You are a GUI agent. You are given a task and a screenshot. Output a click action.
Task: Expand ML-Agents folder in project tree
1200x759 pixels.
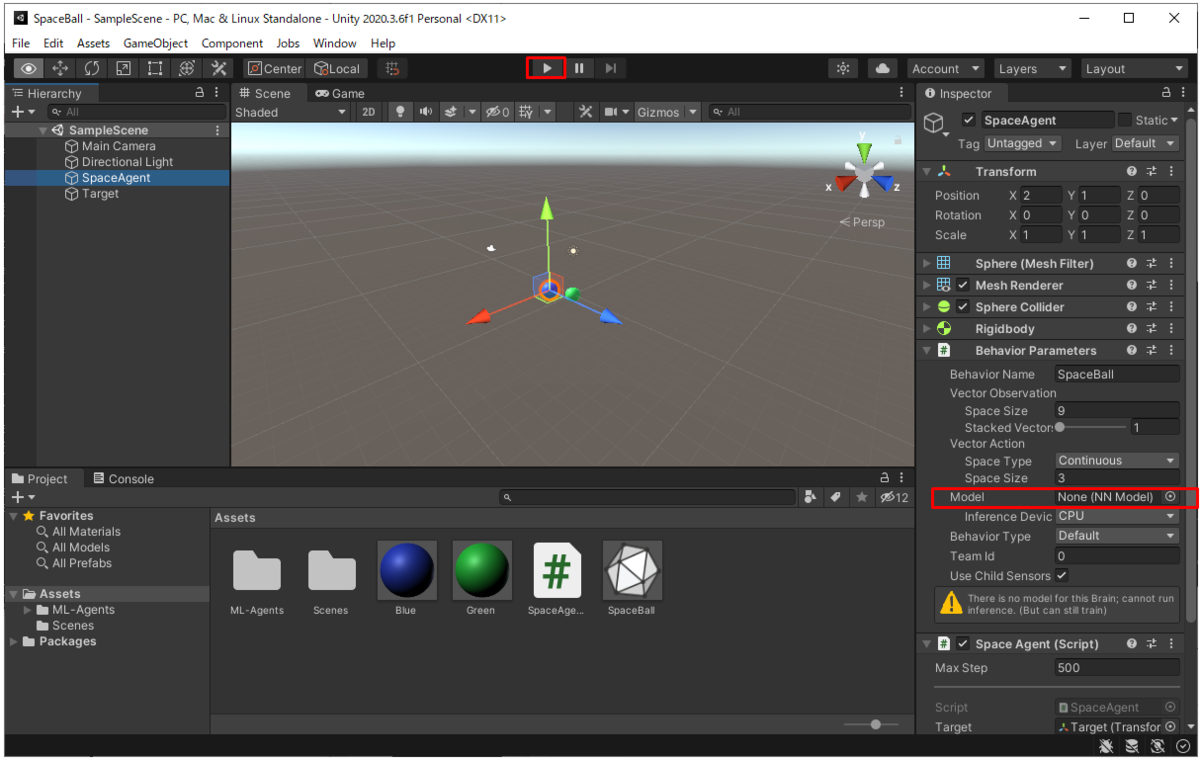pyautogui.click(x=28, y=610)
